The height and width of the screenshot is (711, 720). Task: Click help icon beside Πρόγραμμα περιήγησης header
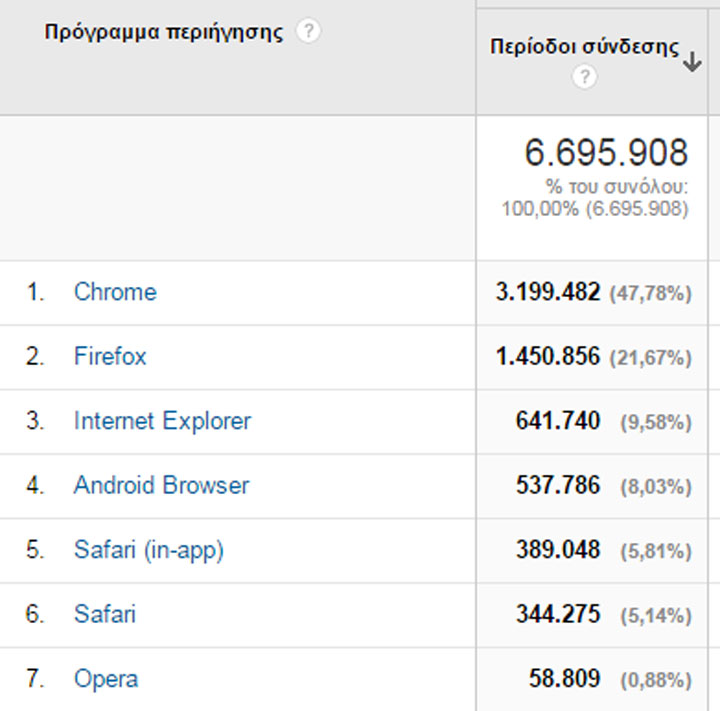309,32
